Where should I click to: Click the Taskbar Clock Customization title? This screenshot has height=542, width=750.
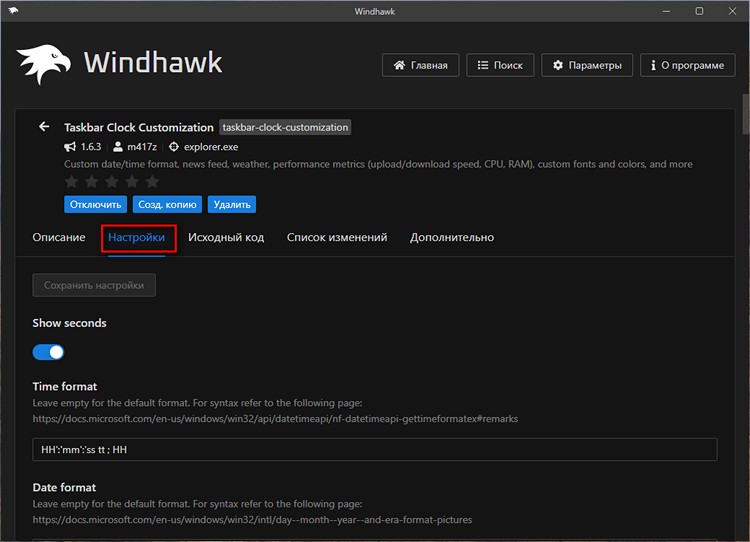point(139,127)
